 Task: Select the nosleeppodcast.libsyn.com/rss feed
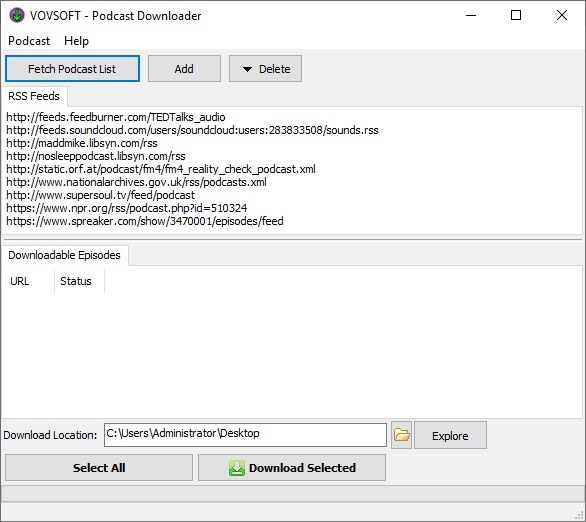(x=96, y=156)
